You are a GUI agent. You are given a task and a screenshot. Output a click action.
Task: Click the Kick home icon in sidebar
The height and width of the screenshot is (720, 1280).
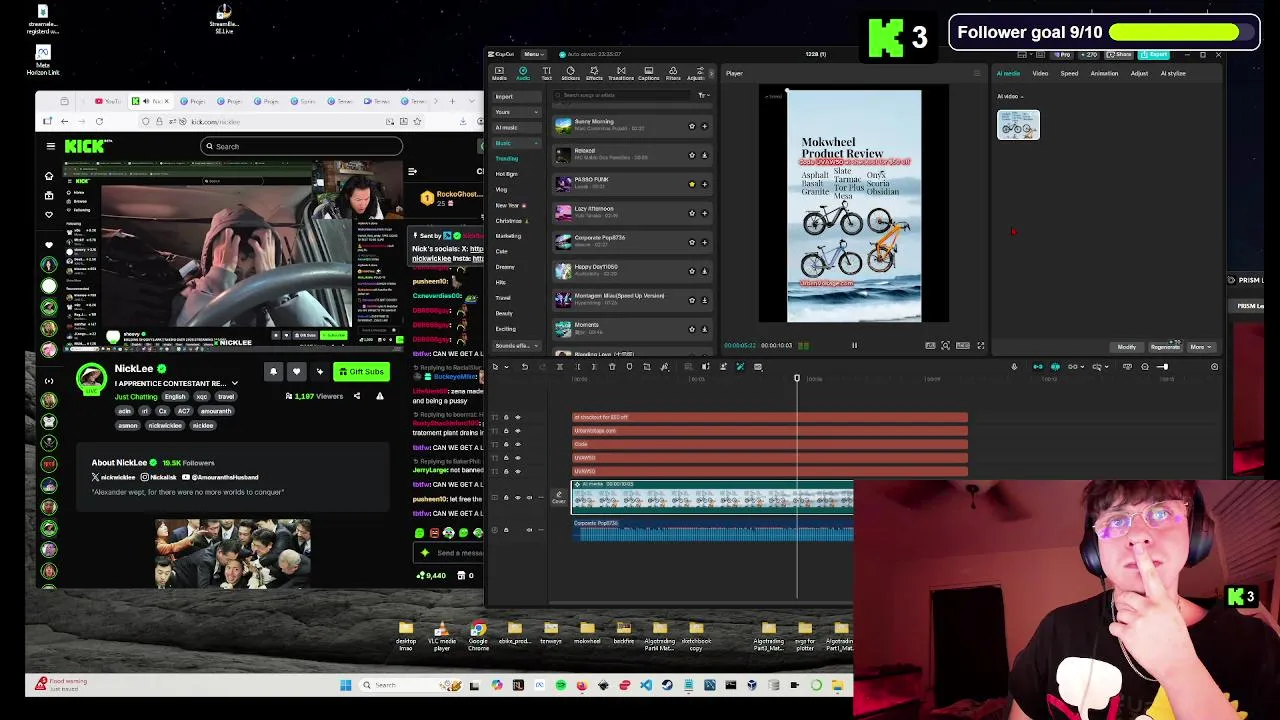48,176
